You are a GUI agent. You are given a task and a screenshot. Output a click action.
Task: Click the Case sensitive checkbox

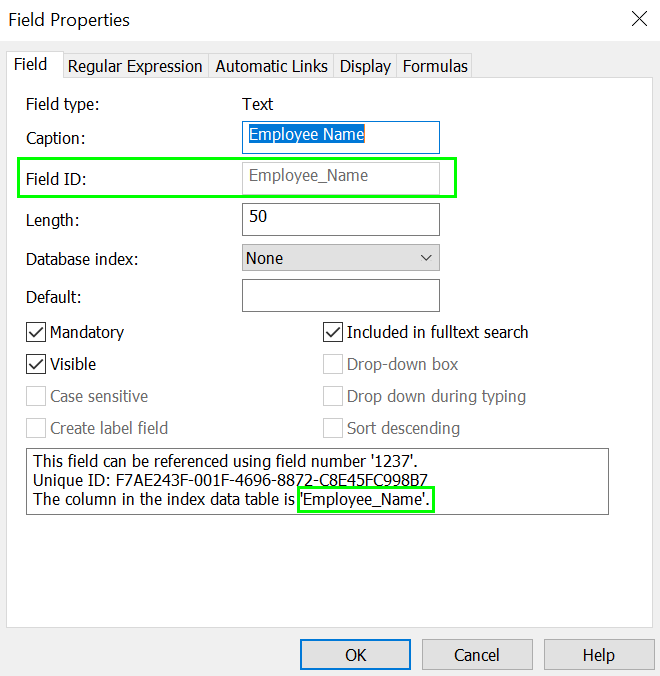click(x=36, y=396)
